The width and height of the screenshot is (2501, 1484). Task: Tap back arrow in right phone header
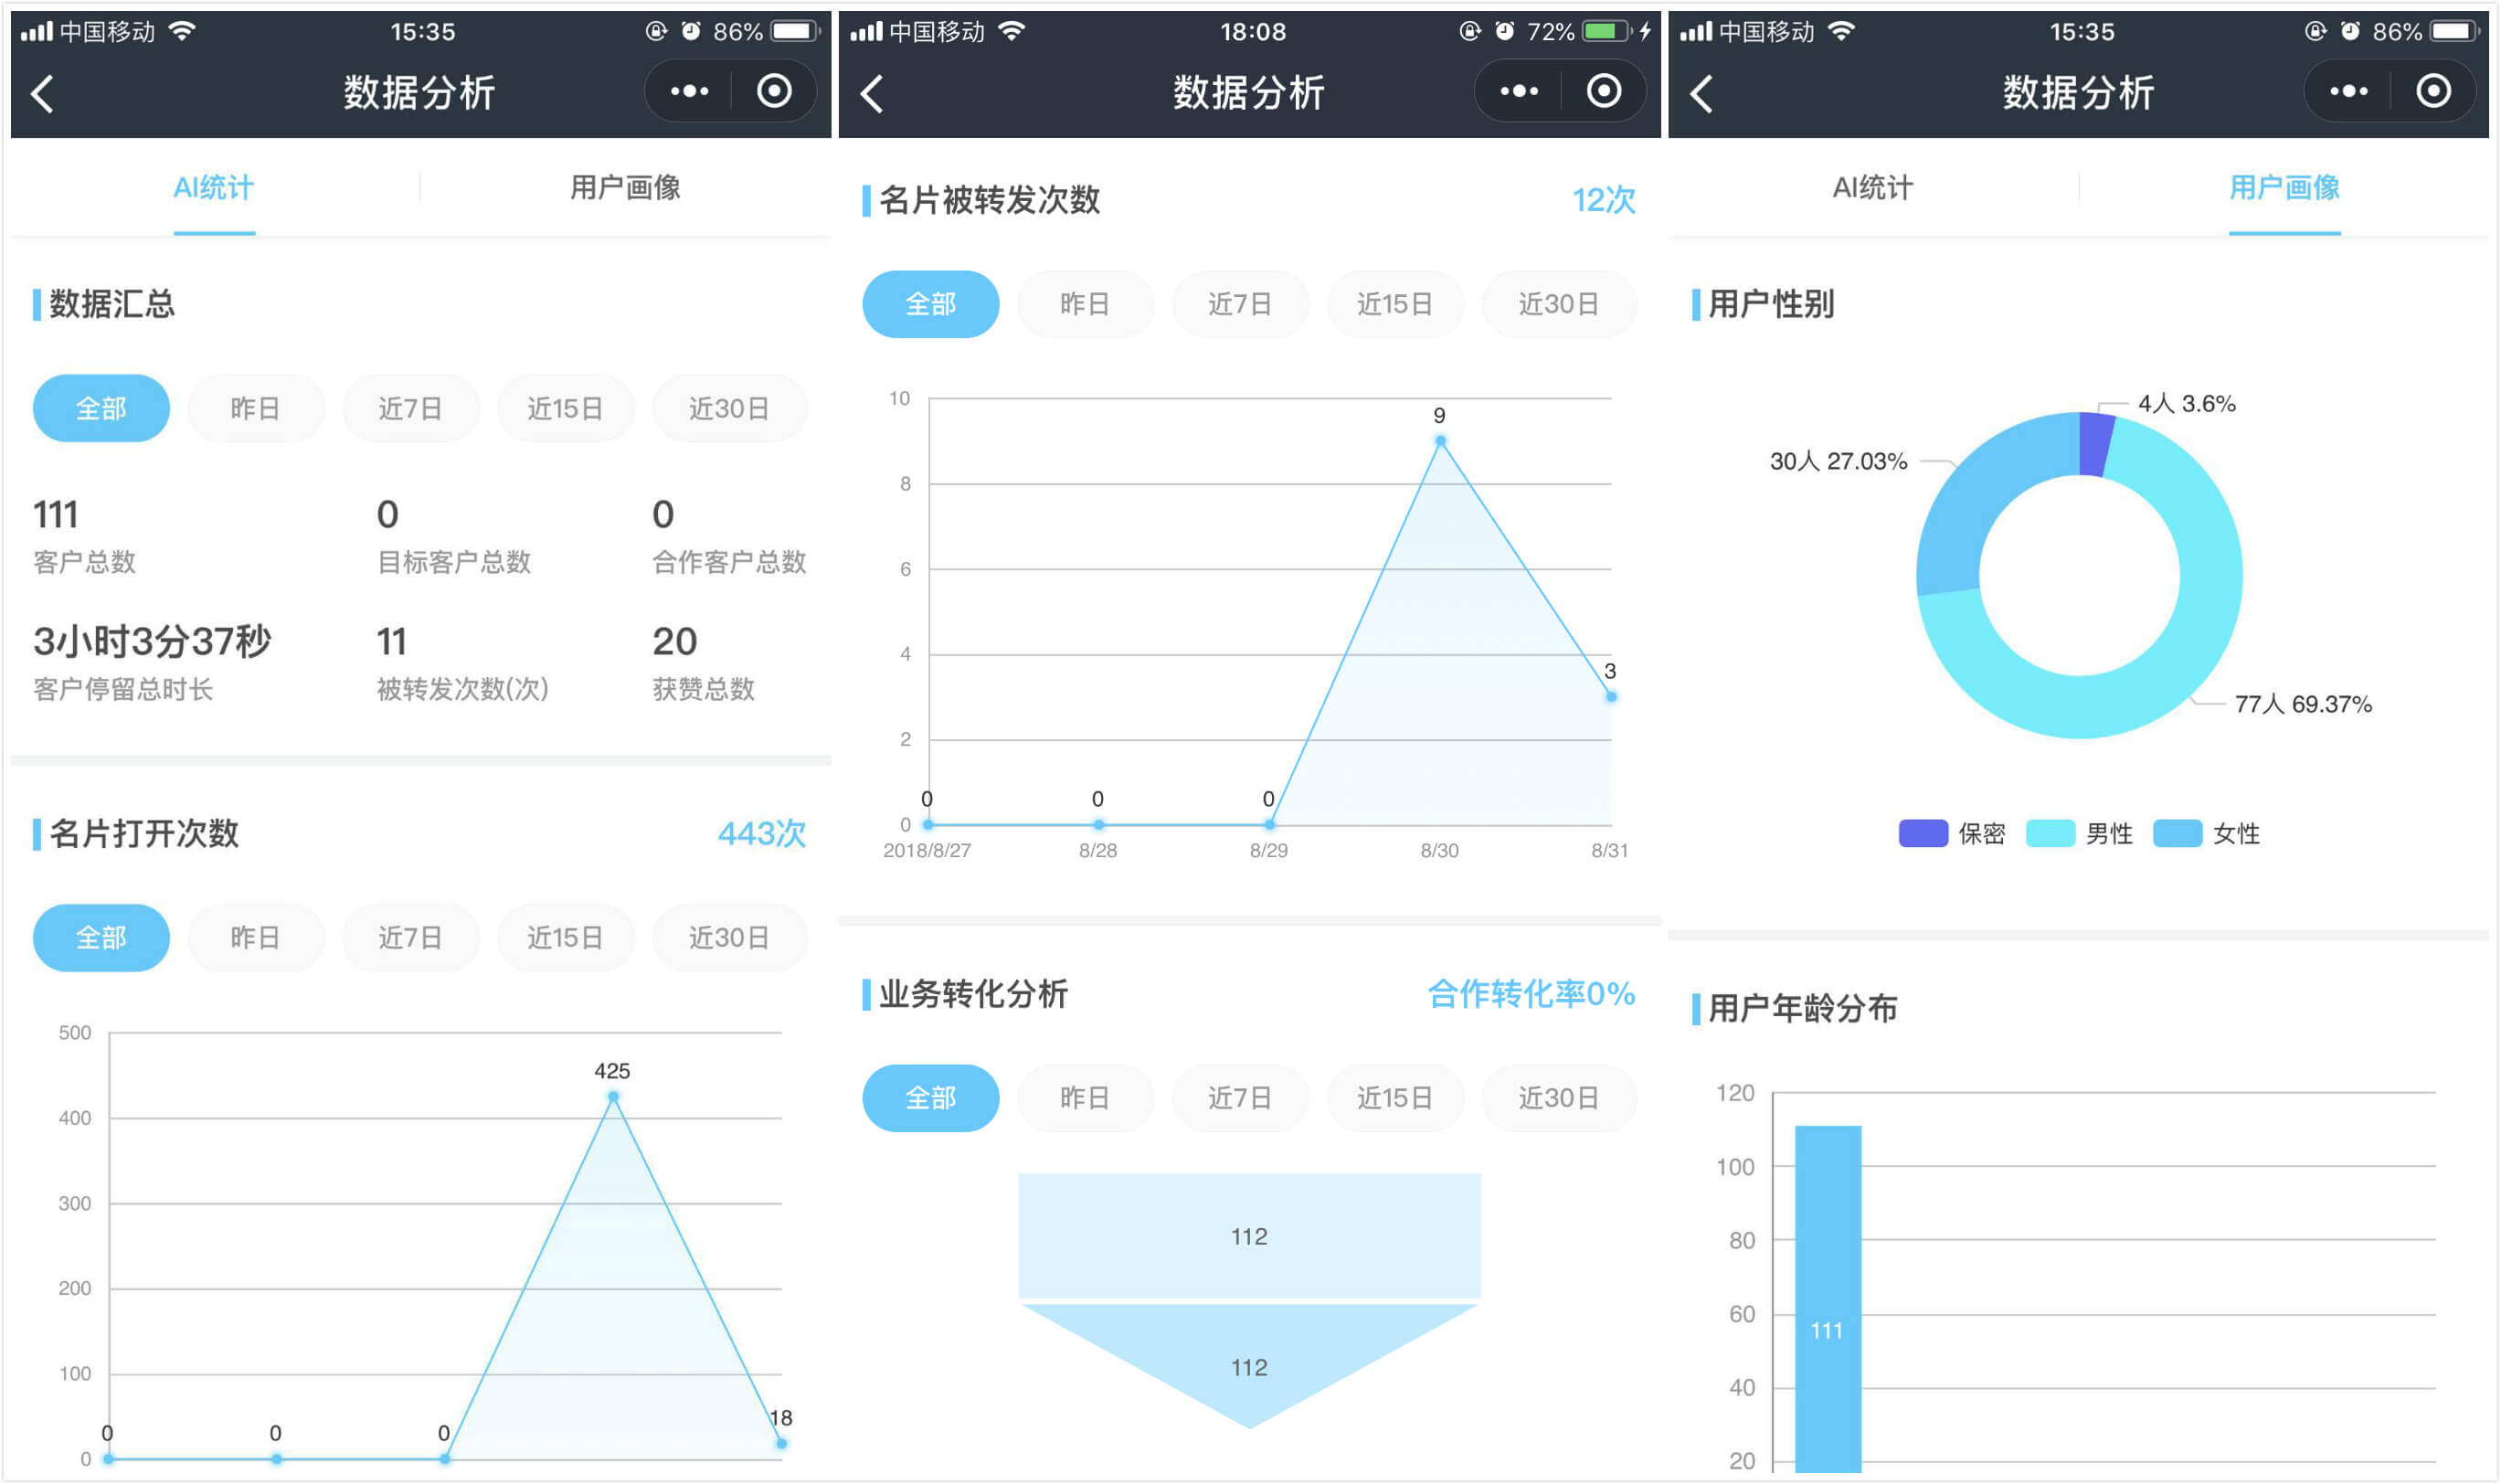[1701, 94]
